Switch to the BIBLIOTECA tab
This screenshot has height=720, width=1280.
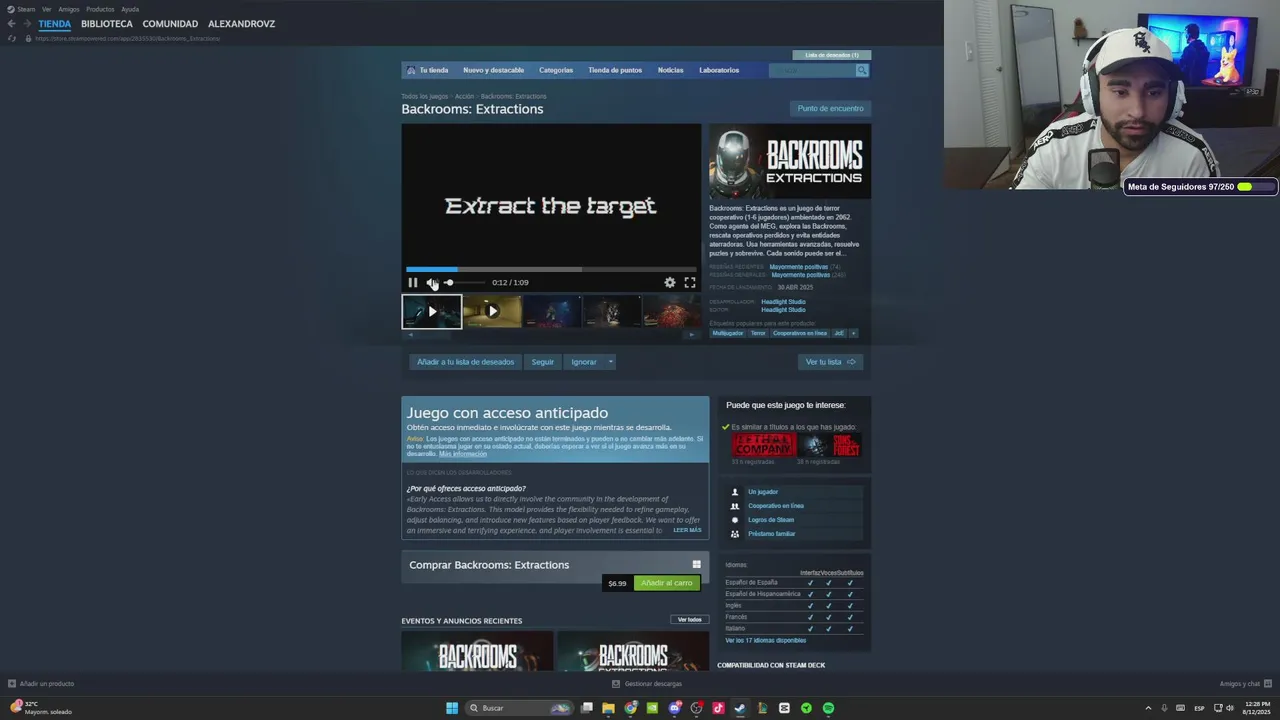pos(107,24)
